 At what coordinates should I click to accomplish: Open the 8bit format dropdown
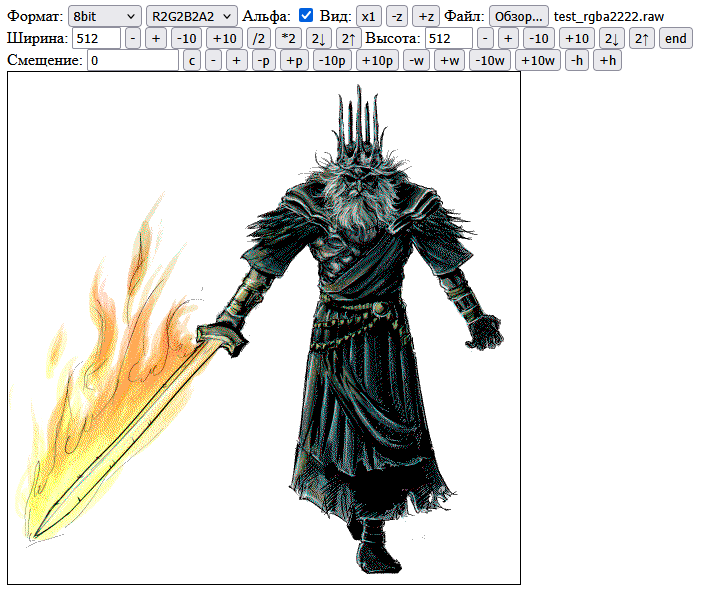click(x=105, y=17)
